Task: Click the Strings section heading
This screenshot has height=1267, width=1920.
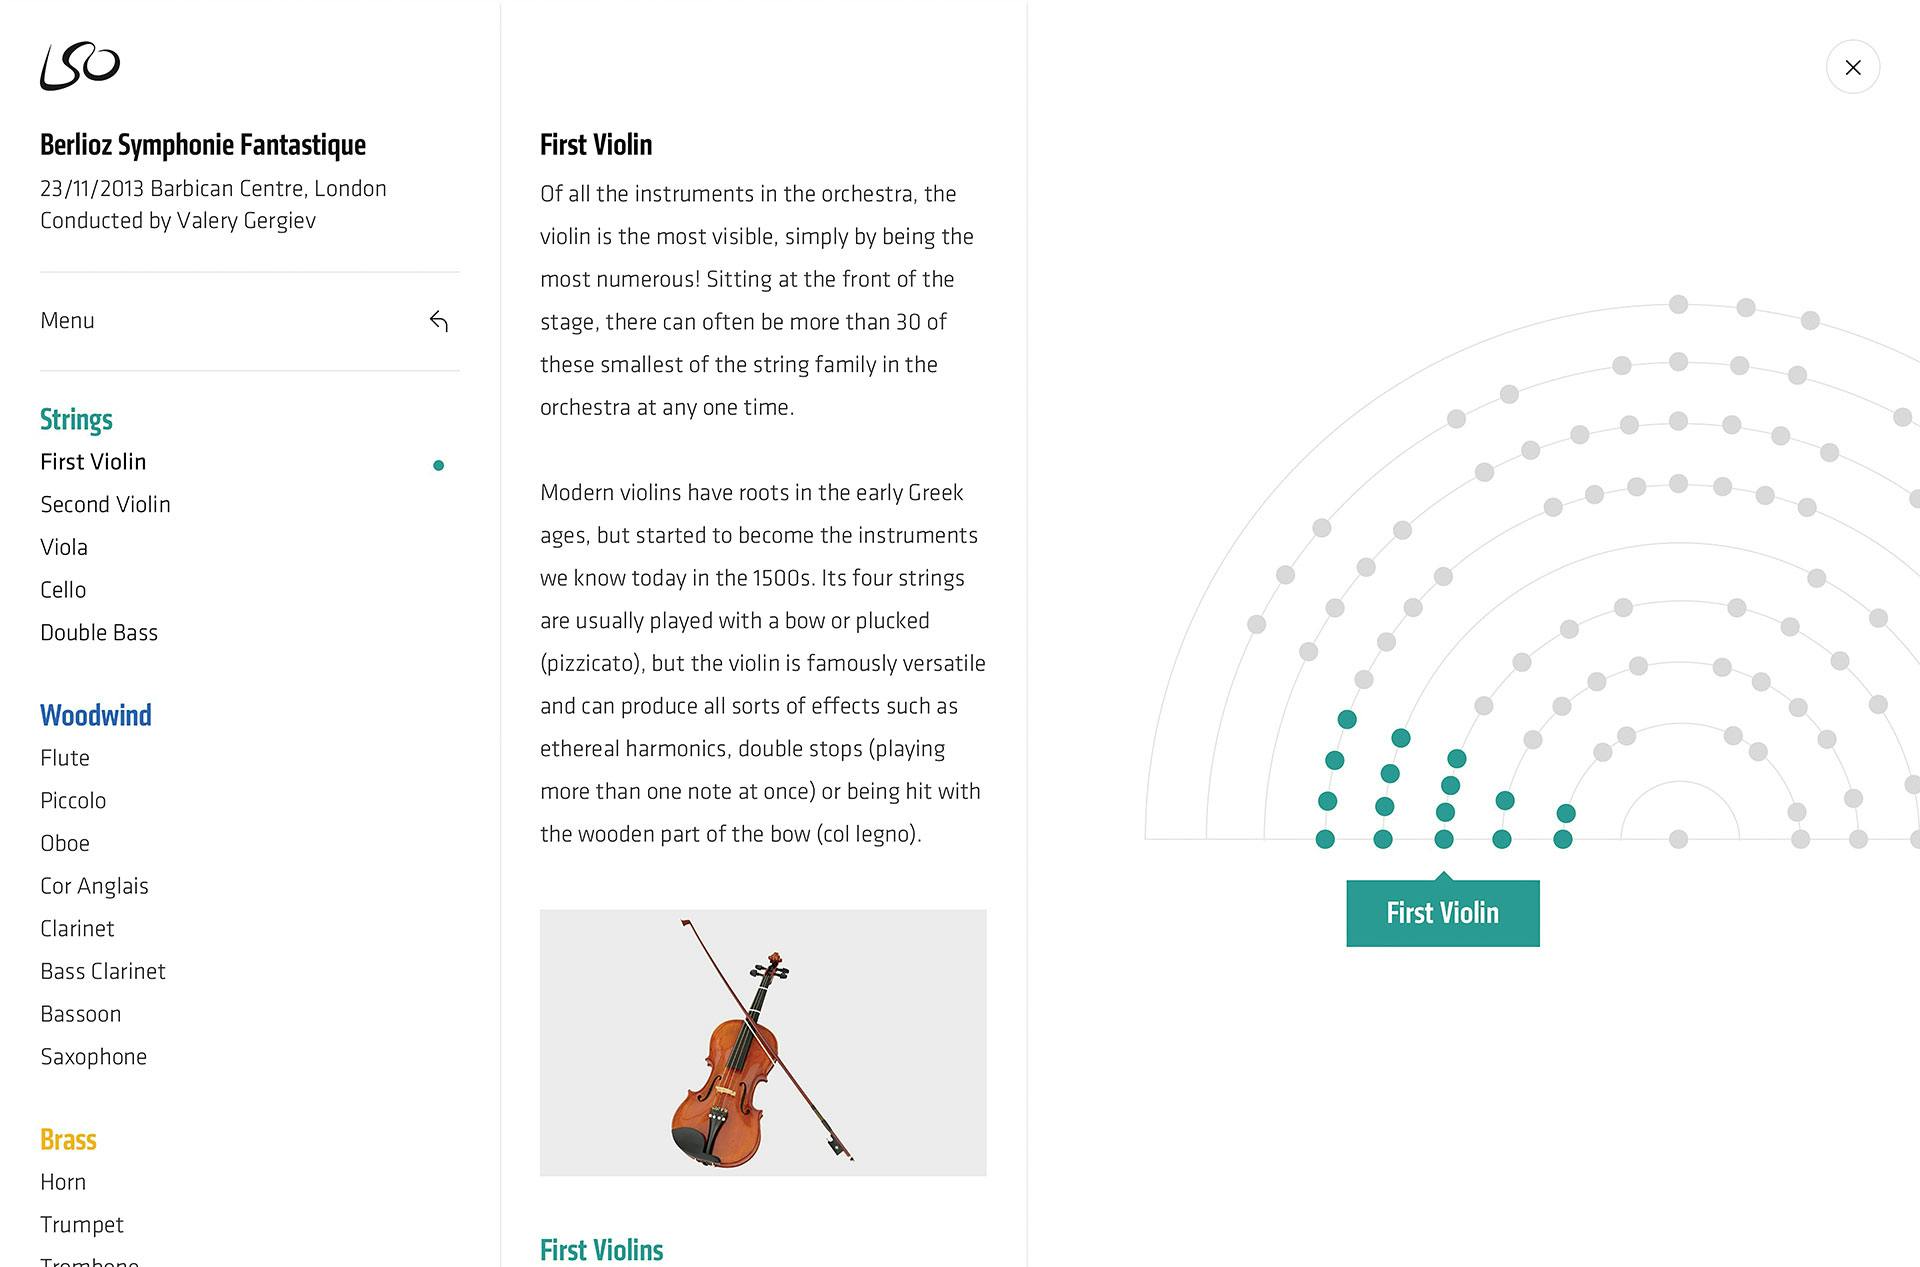Action: point(76,419)
